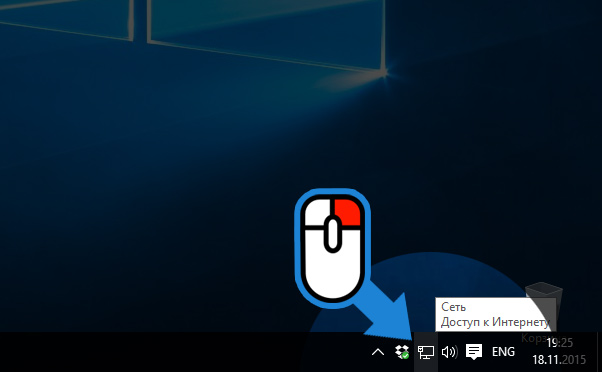The width and height of the screenshot is (602, 372).
Task: Click the empty black taskbar area
Action: (184, 352)
